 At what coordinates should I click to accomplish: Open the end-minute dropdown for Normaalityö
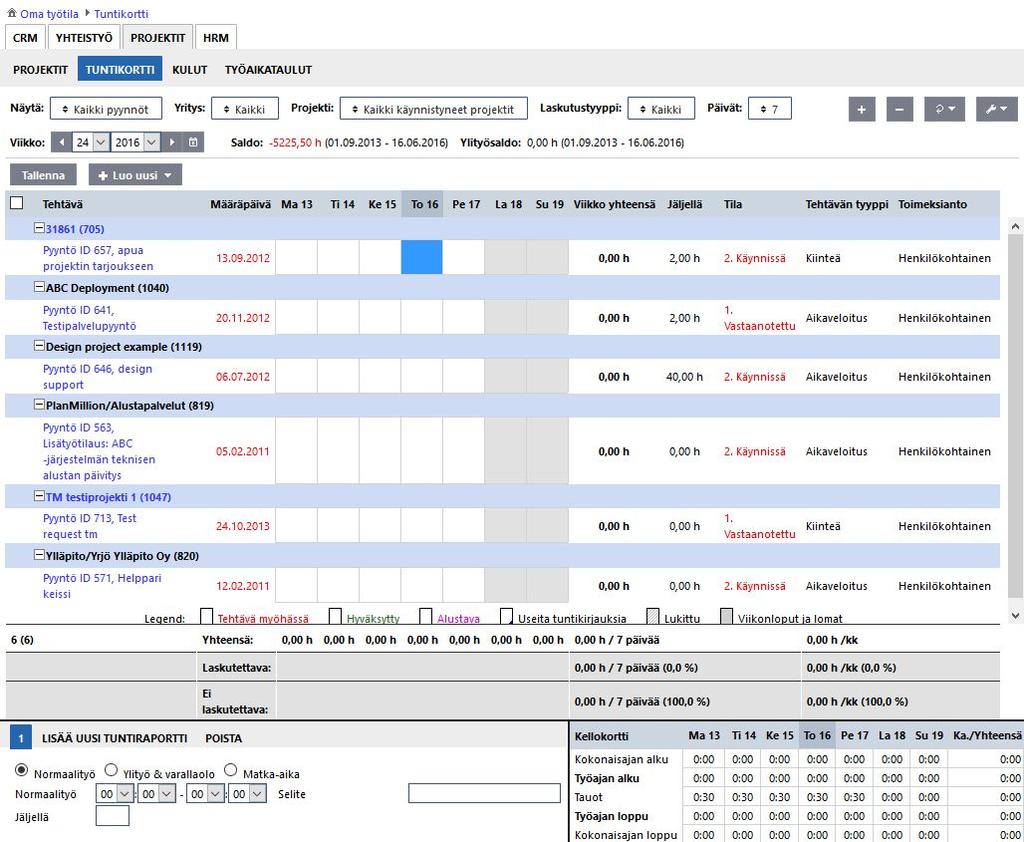[x=248, y=794]
